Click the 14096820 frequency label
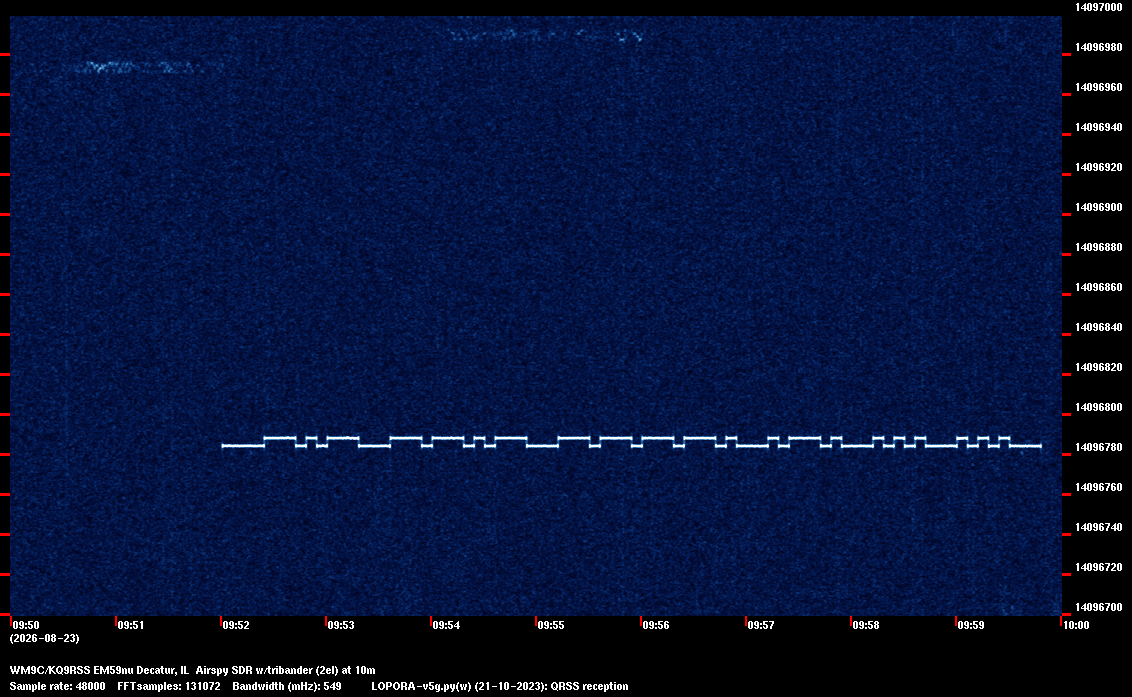The width and height of the screenshot is (1132, 697). pos(1098,367)
